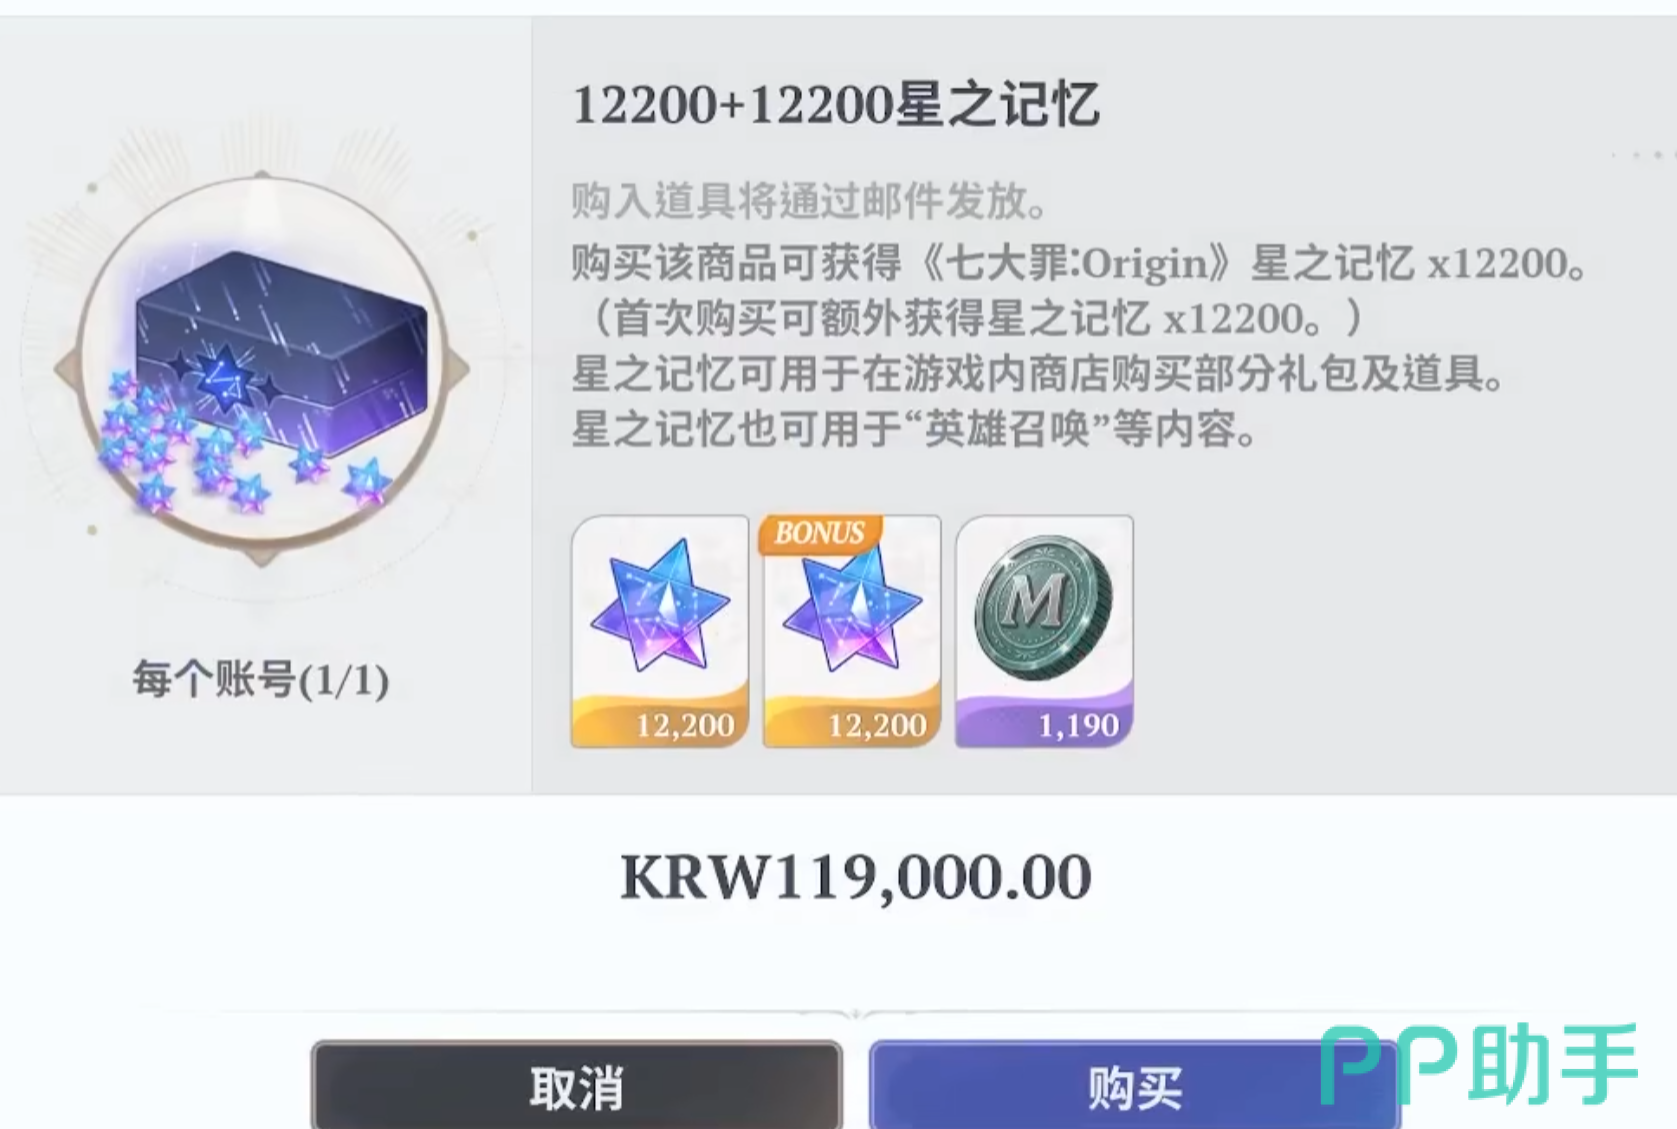Click the 1,190 quantity on M coin
The height and width of the screenshot is (1129, 1677).
tap(1078, 725)
